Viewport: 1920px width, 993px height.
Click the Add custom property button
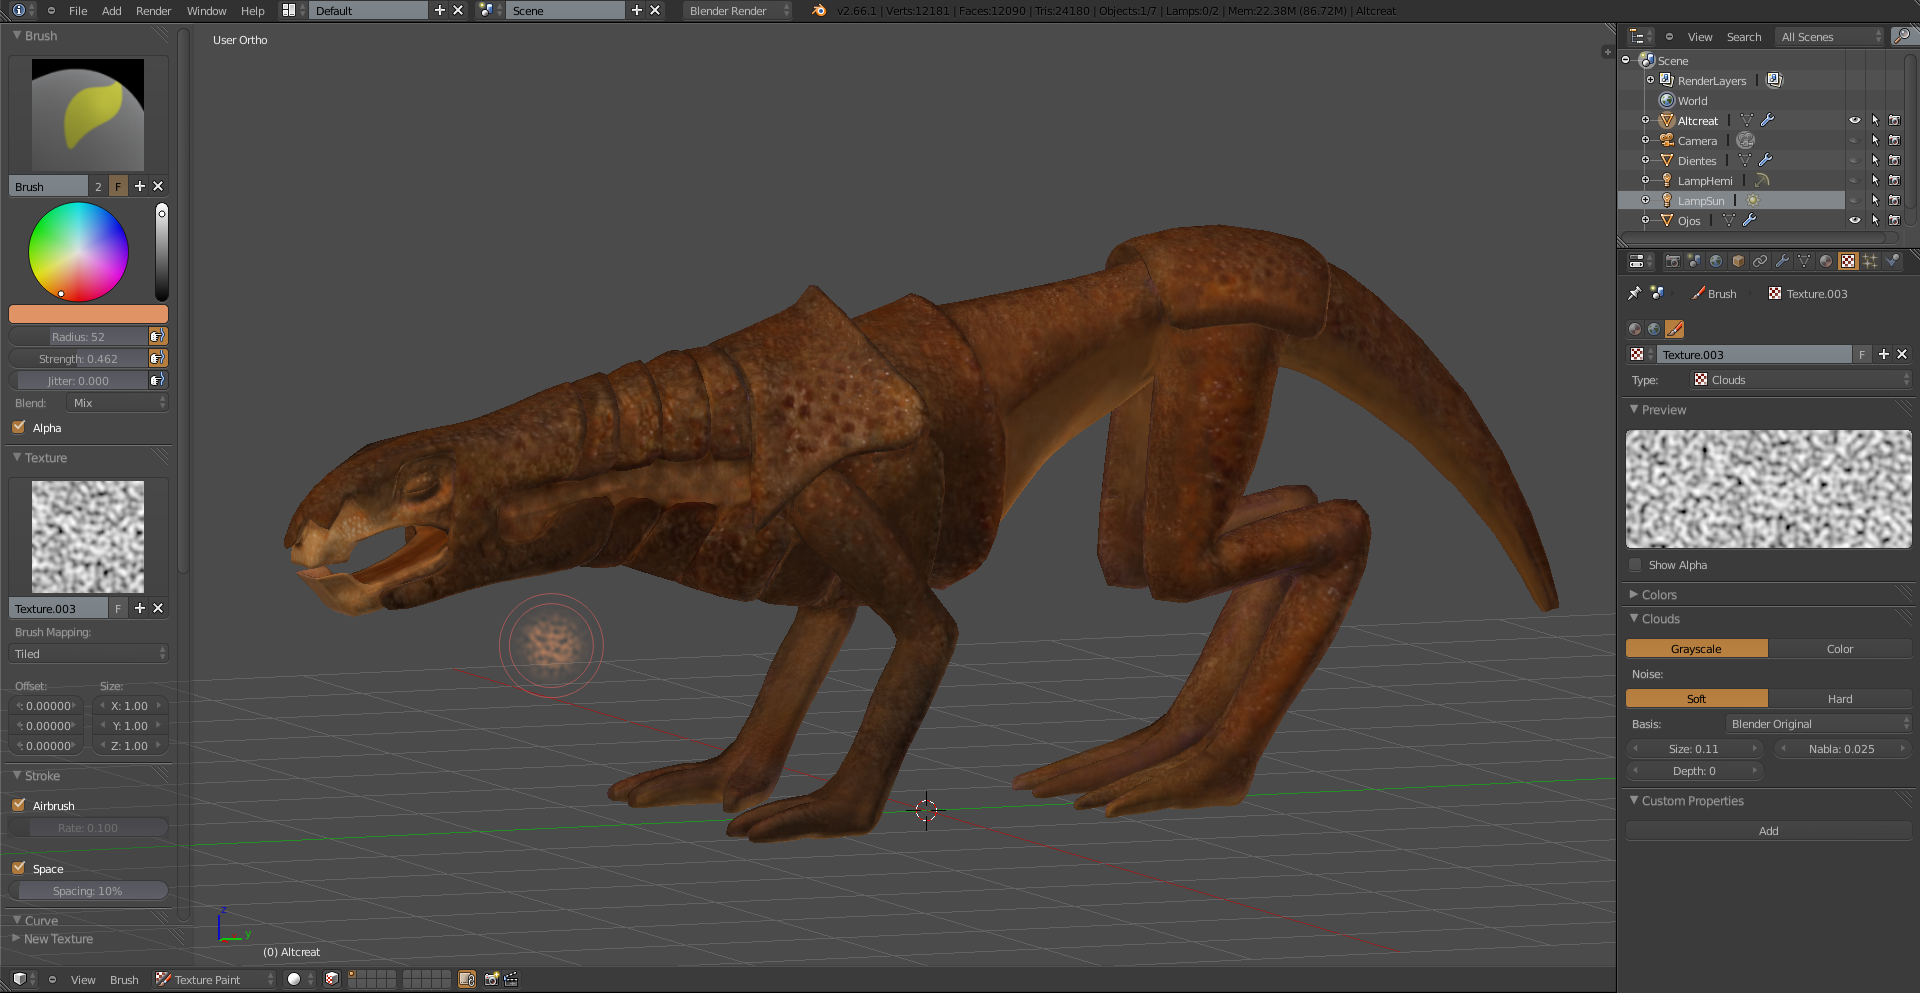coord(1768,831)
